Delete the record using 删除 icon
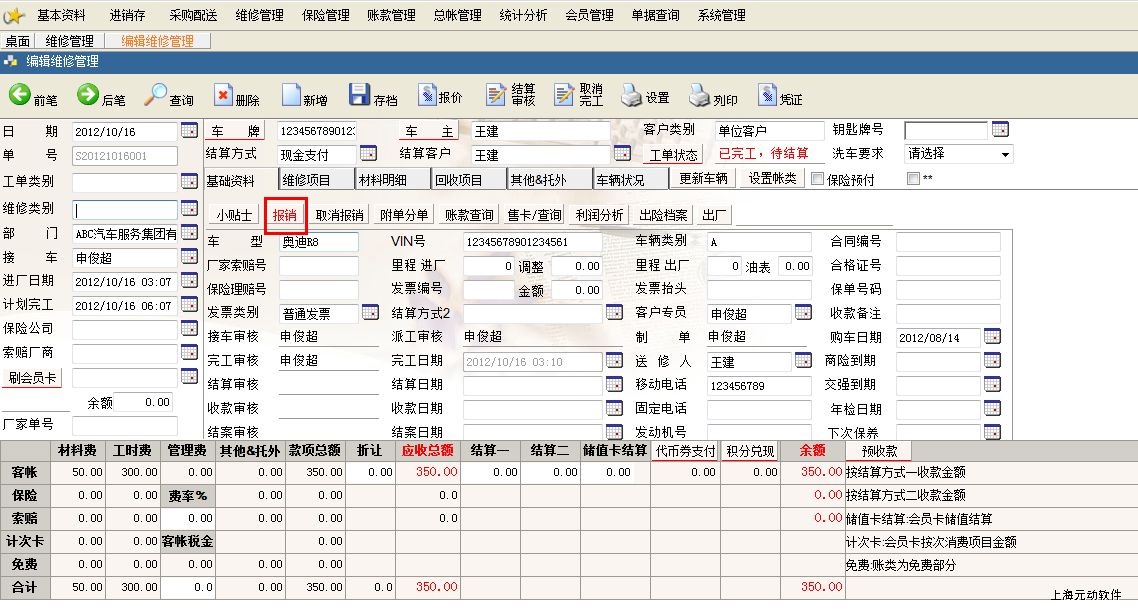Viewport: 1138px width, 610px height. (224, 96)
